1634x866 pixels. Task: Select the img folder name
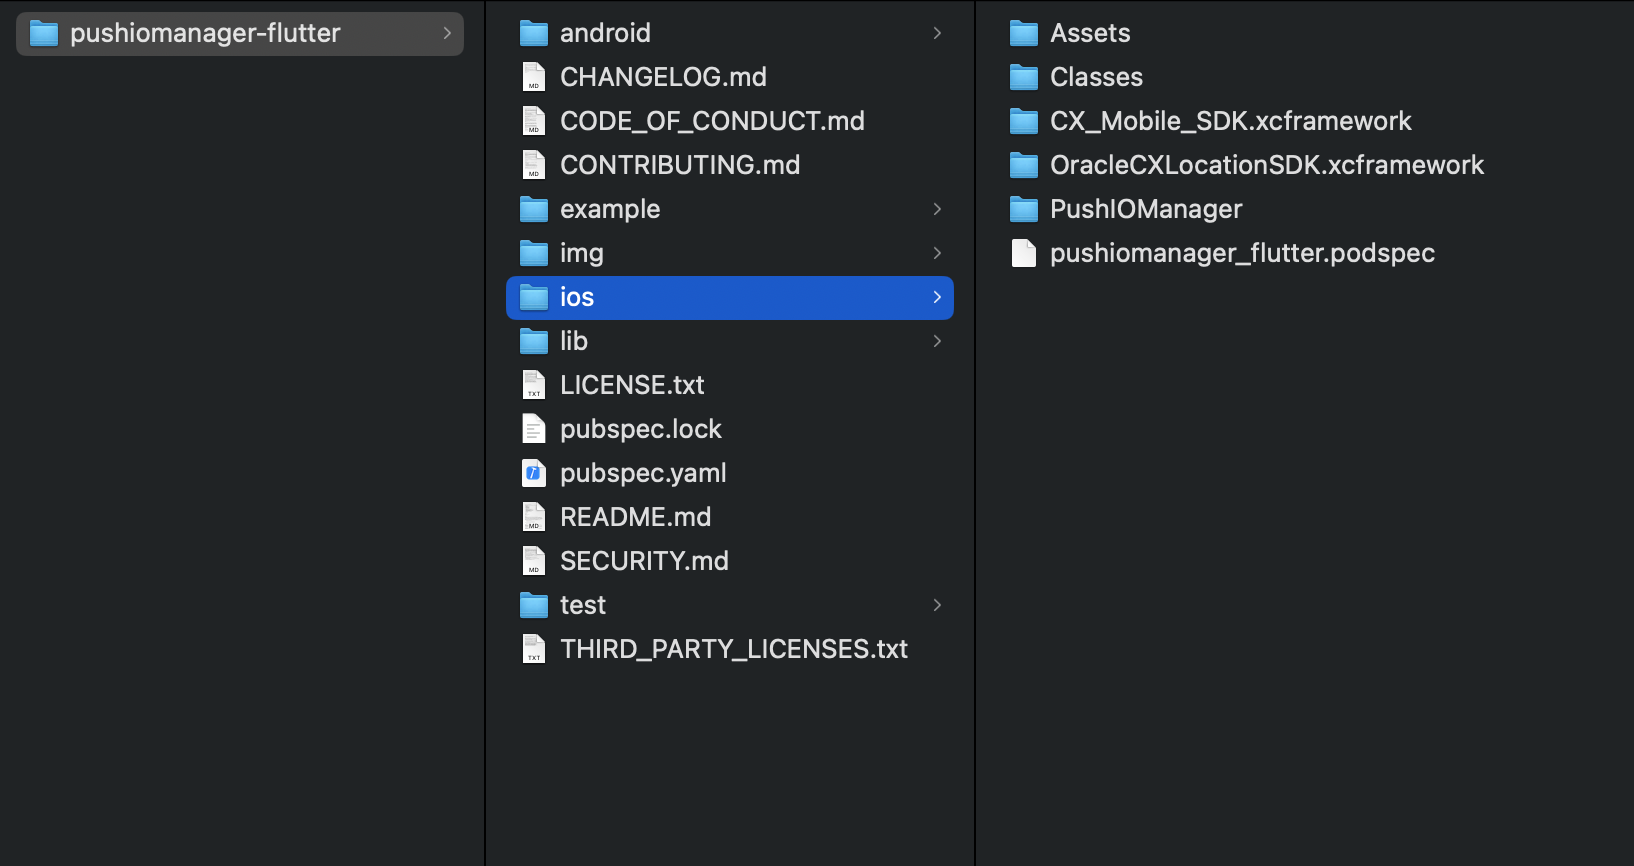(x=582, y=253)
